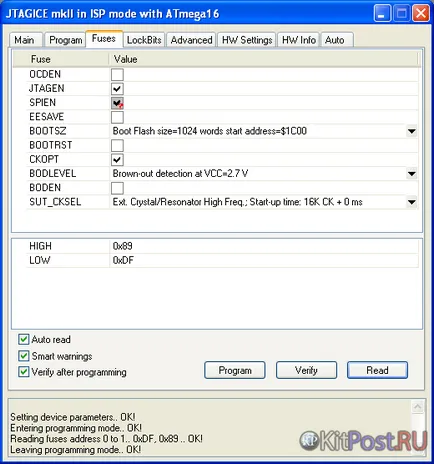Go to the Advanced tab
This screenshot has width=434, height=464.
[191, 40]
